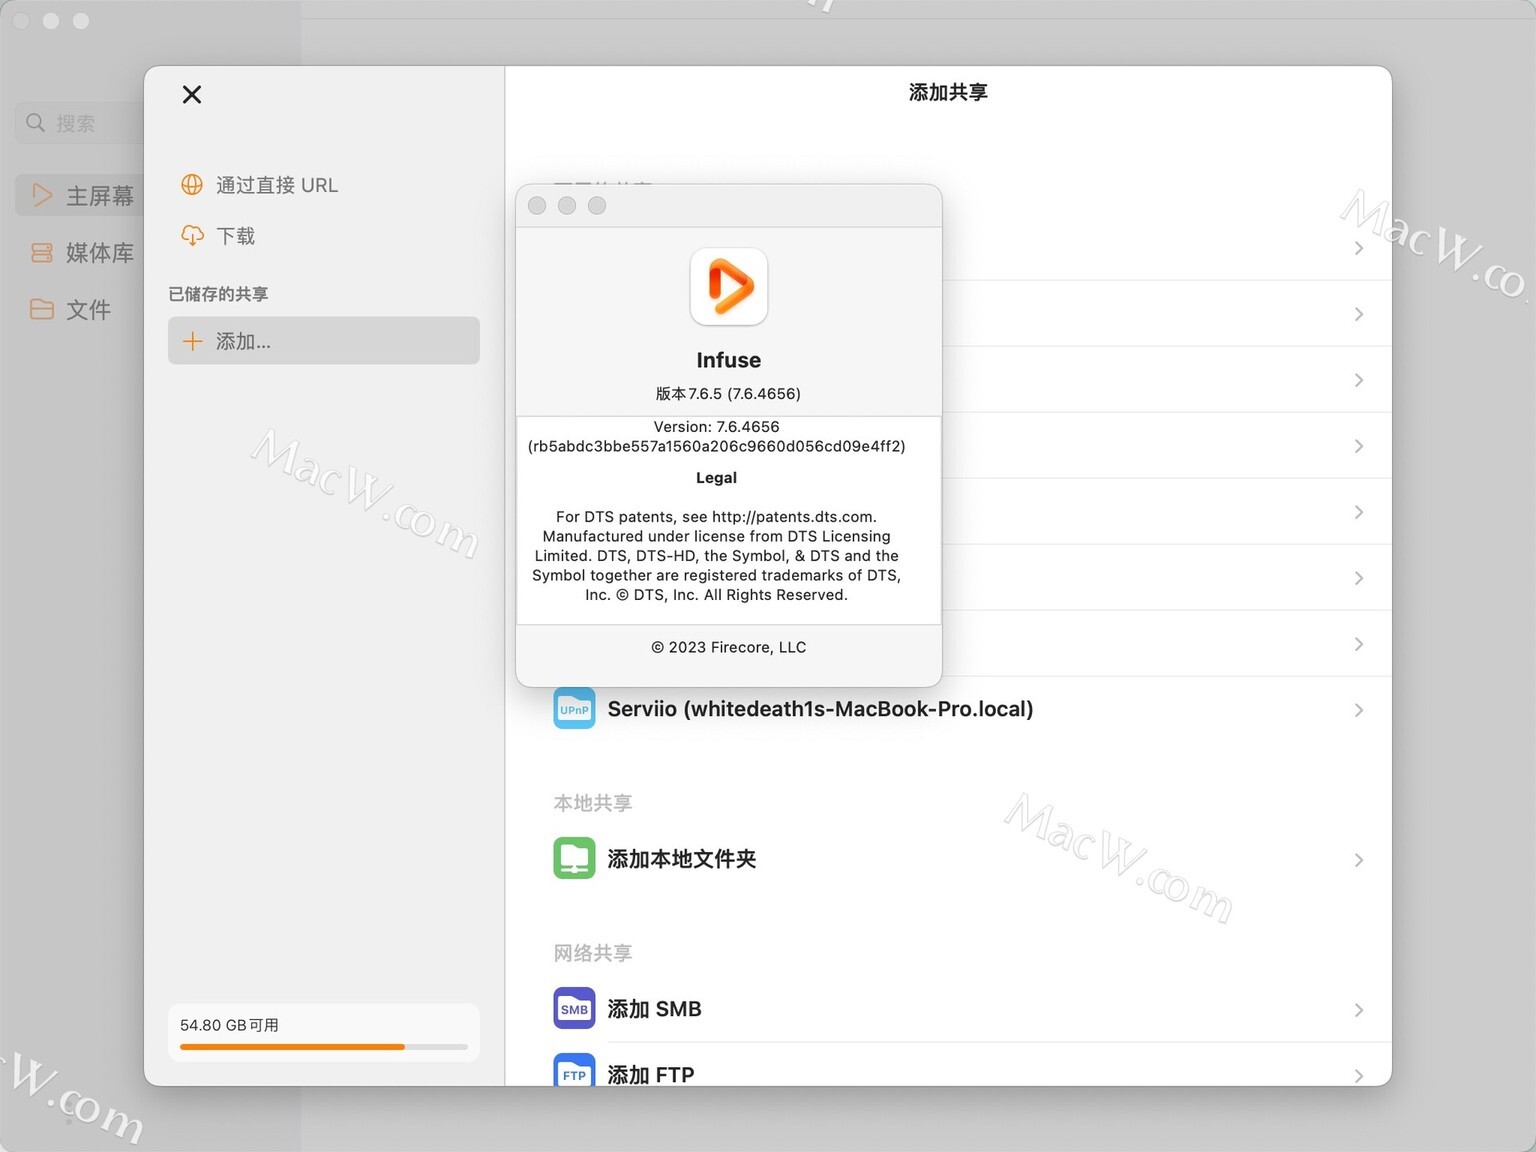Image resolution: width=1536 pixels, height=1152 pixels.
Task: Expand 添加本地文件夹 row chevron
Action: 1358,860
